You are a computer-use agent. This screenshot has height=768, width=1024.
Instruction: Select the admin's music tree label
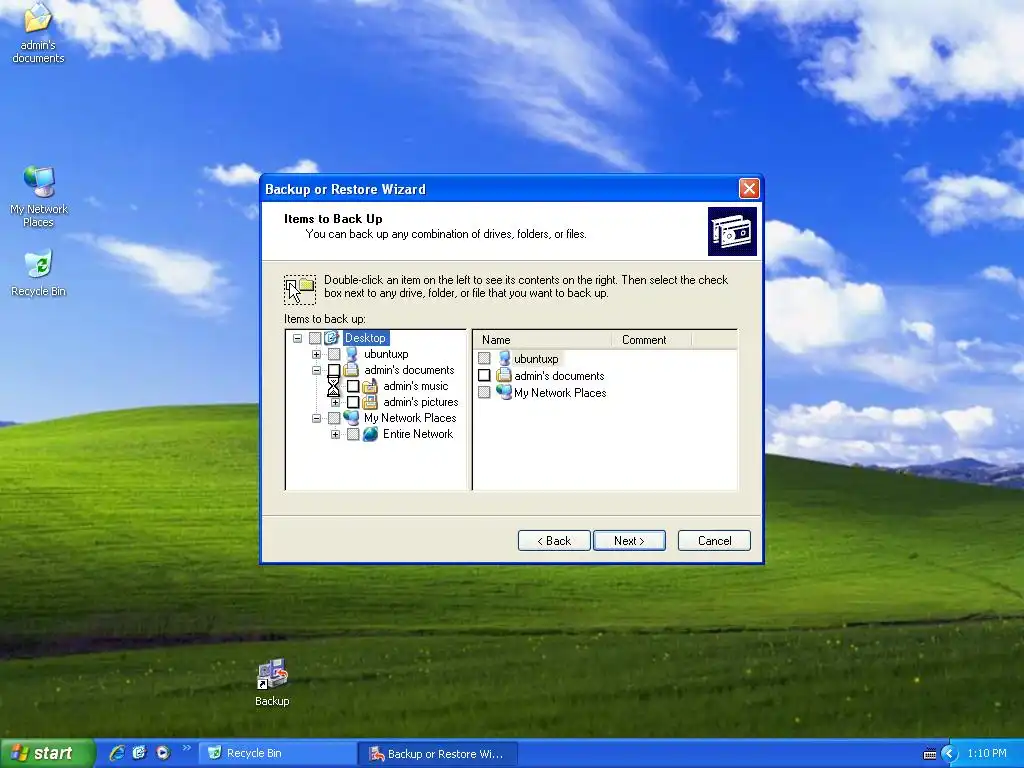point(415,386)
